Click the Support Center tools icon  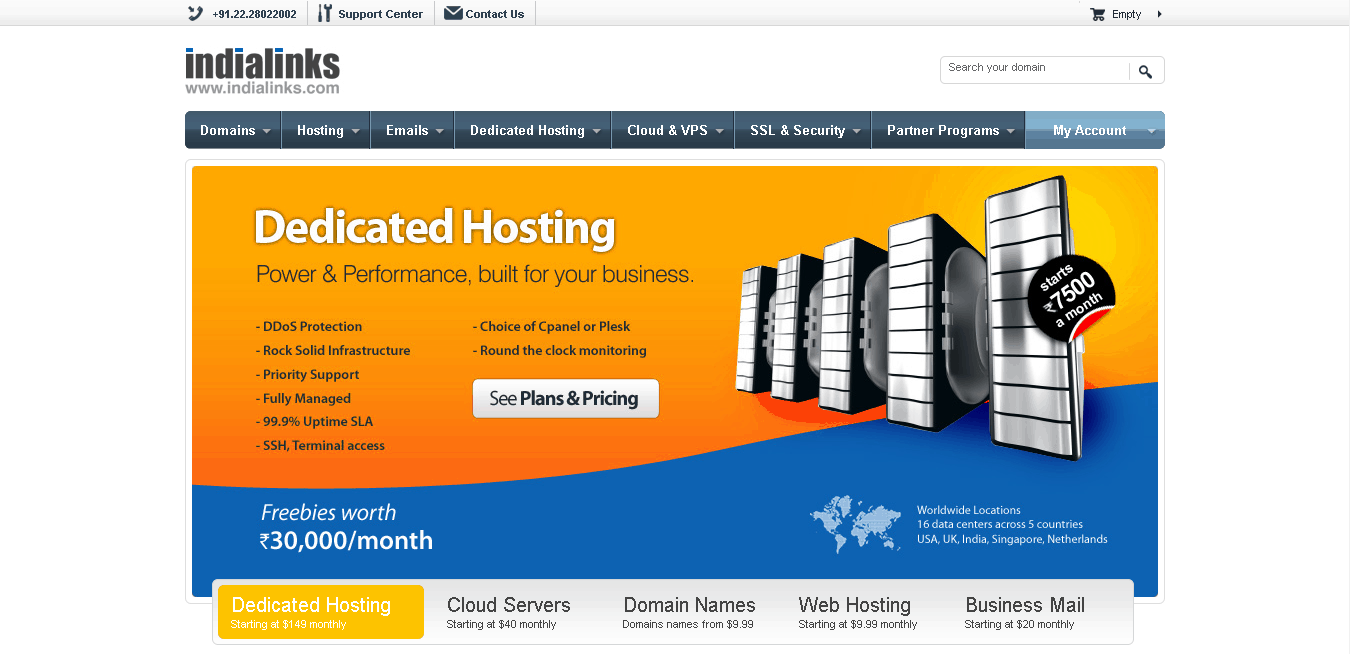point(325,13)
